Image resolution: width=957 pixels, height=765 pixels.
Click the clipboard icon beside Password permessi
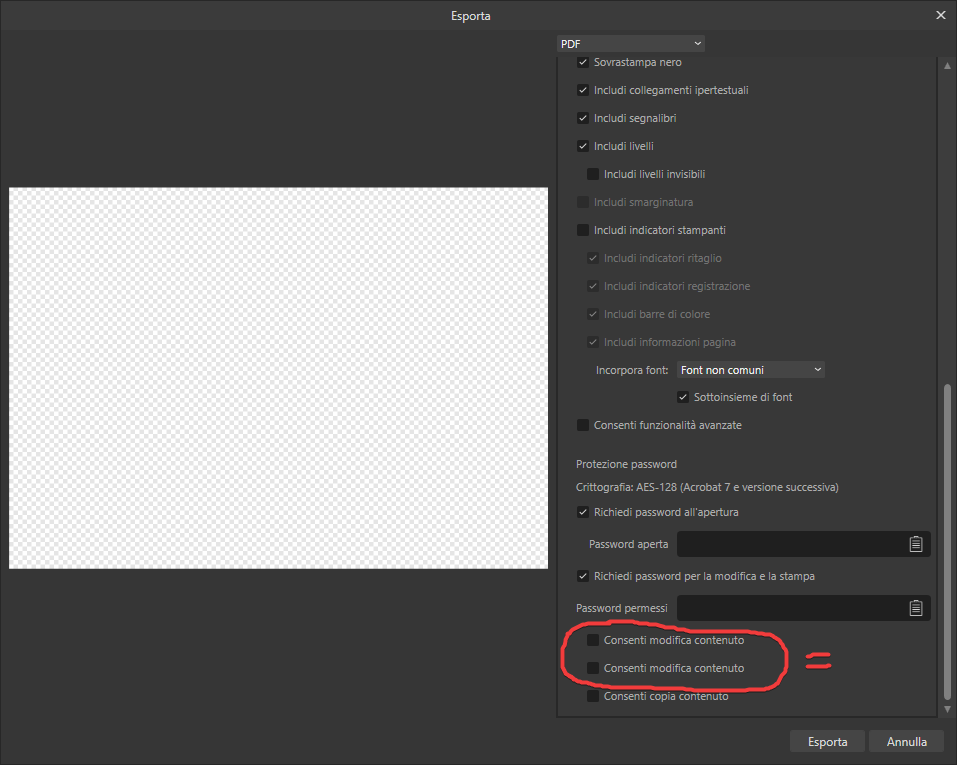point(915,608)
